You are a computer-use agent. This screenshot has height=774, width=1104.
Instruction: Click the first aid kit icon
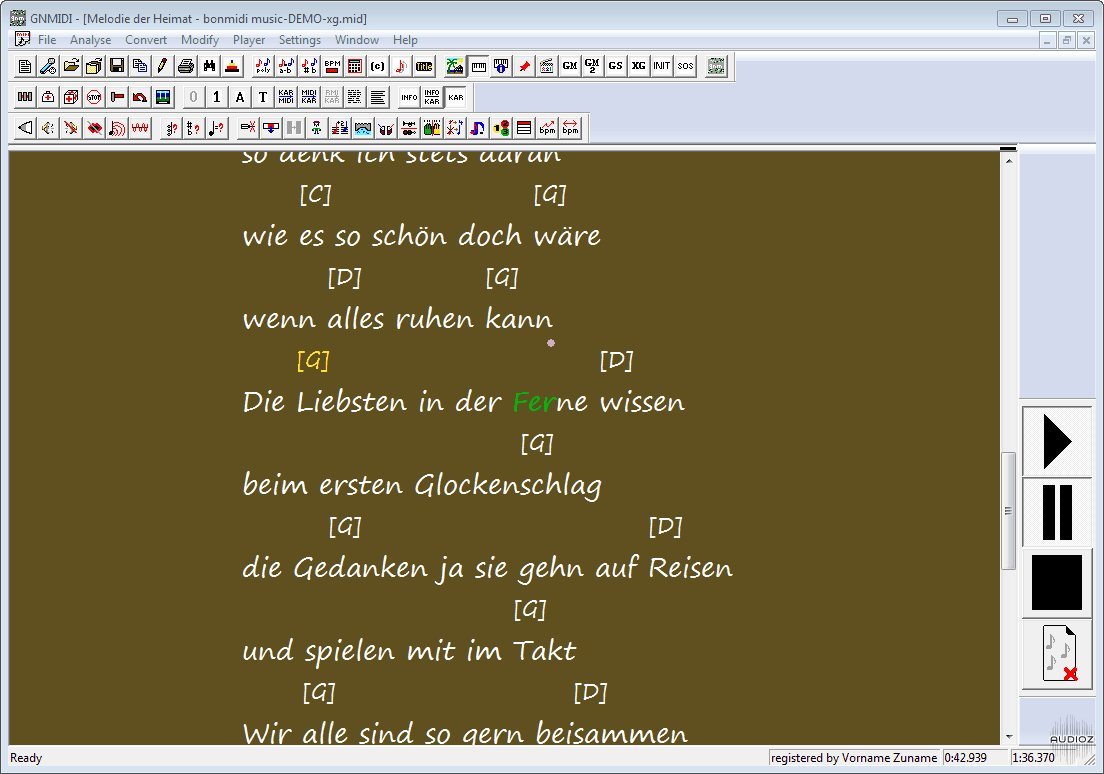[x=48, y=97]
